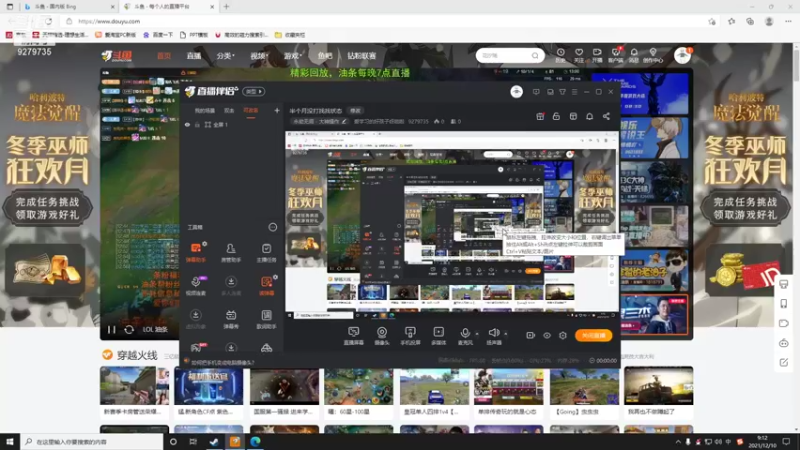Open the 视频 dropdown in the Douyu navigation

point(259,56)
